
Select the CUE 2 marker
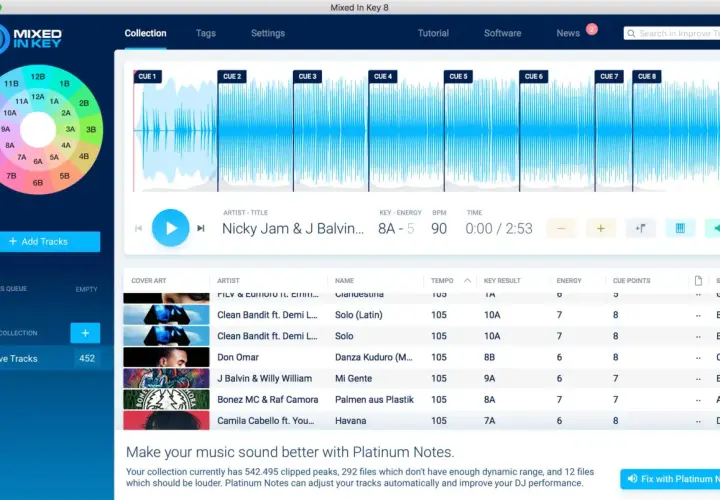click(x=232, y=76)
